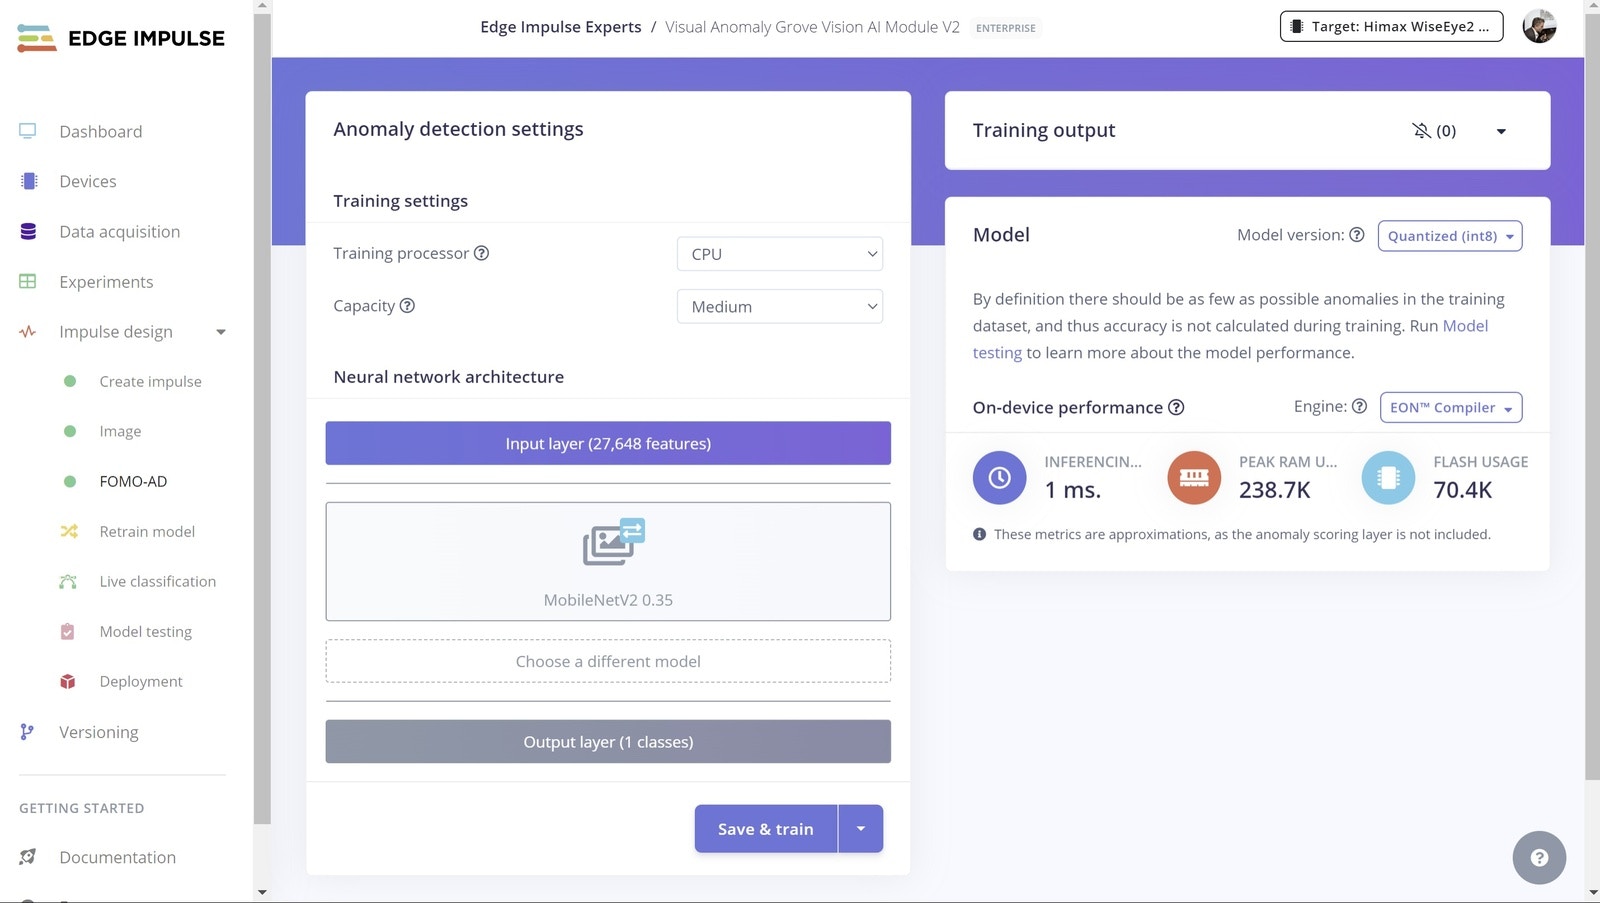The width and height of the screenshot is (1600, 903).
Task: Click the Output layer (1 classes) bar
Action: (608, 742)
